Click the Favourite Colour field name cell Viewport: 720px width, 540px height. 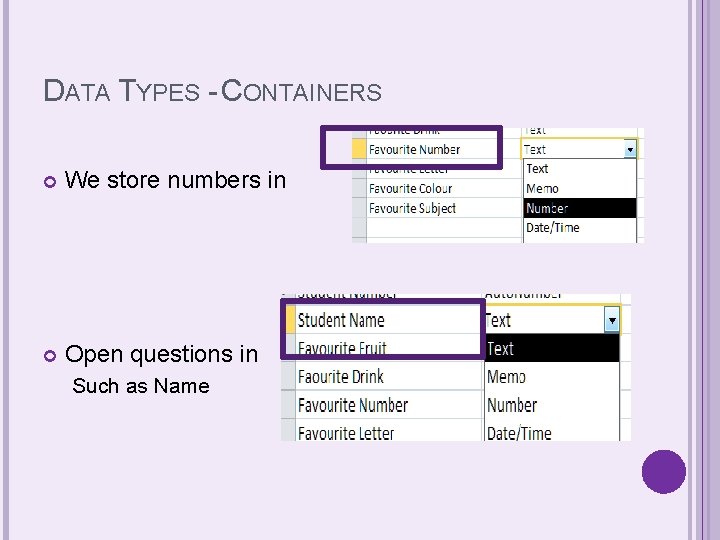[443, 188]
